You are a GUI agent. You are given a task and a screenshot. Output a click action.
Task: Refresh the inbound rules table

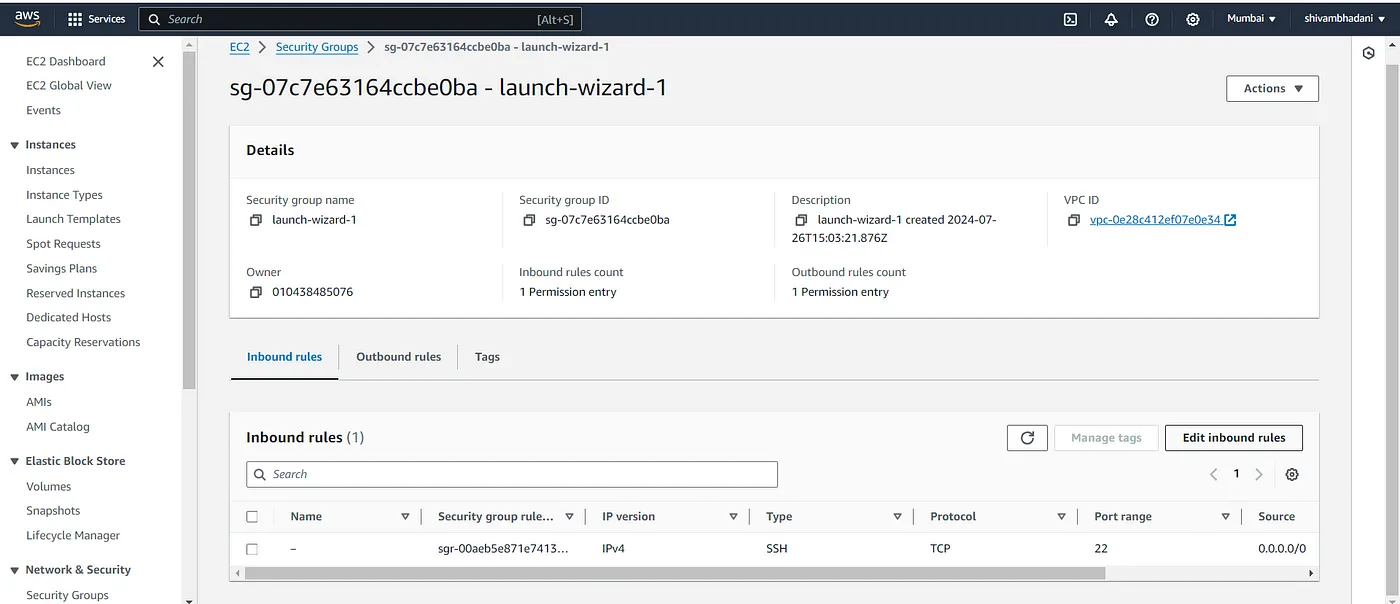pyautogui.click(x=1027, y=438)
